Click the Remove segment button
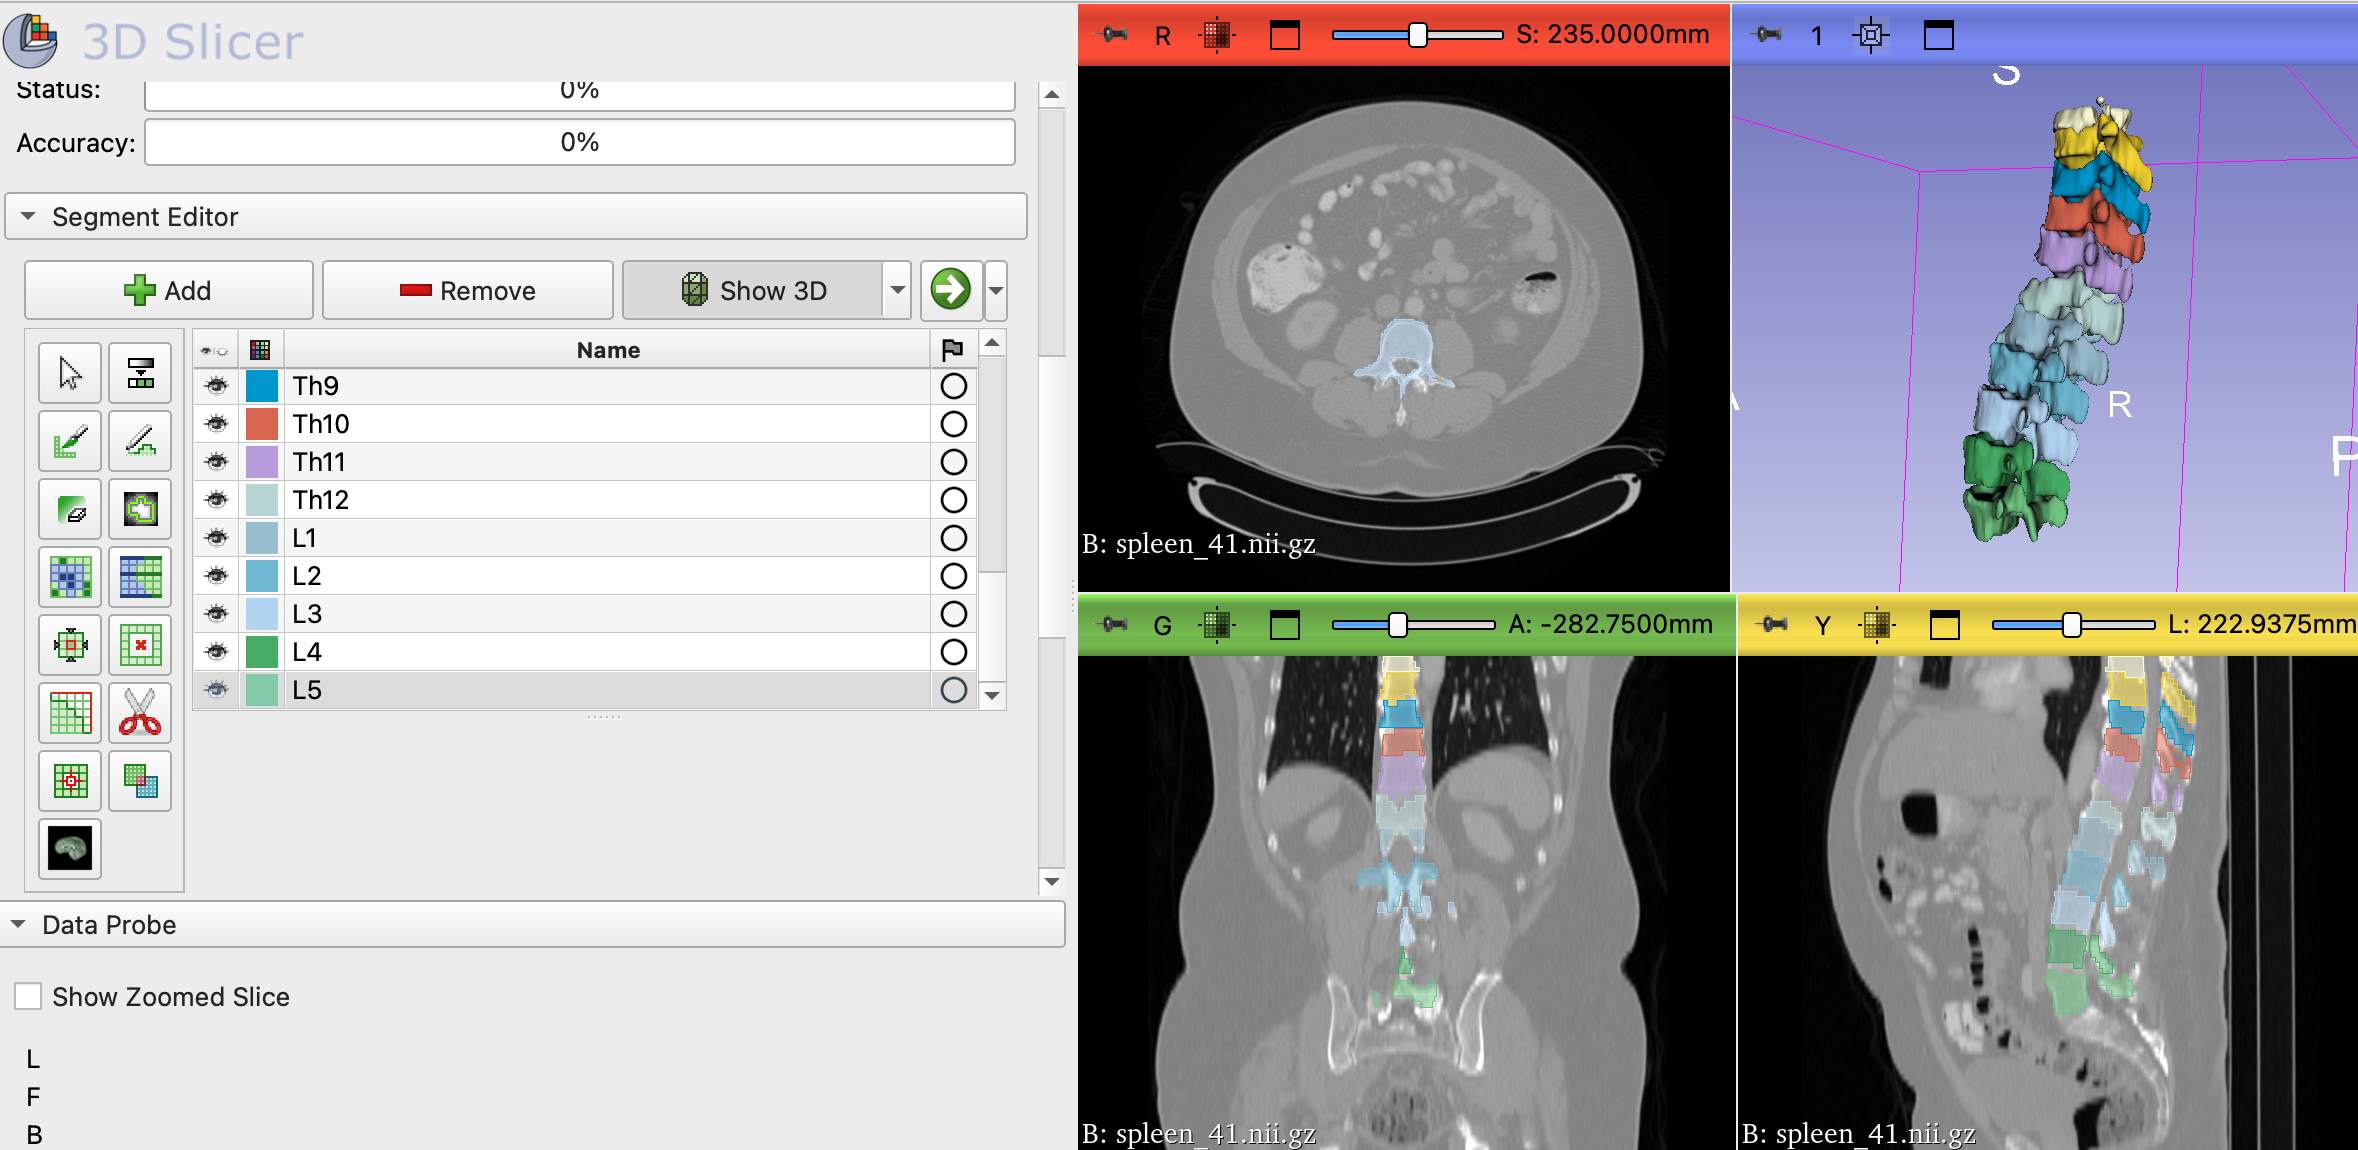The width and height of the screenshot is (2358, 1150). point(468,290)
